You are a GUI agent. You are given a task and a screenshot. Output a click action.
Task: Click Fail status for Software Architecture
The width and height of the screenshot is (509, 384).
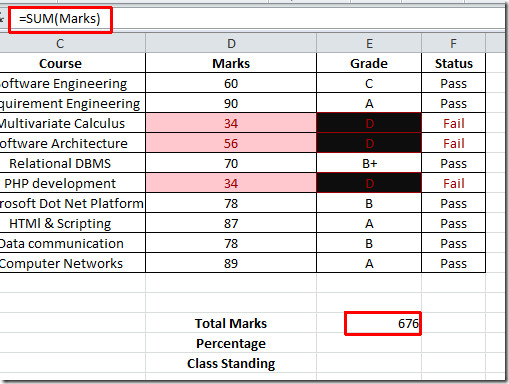(x=453, y=143)
